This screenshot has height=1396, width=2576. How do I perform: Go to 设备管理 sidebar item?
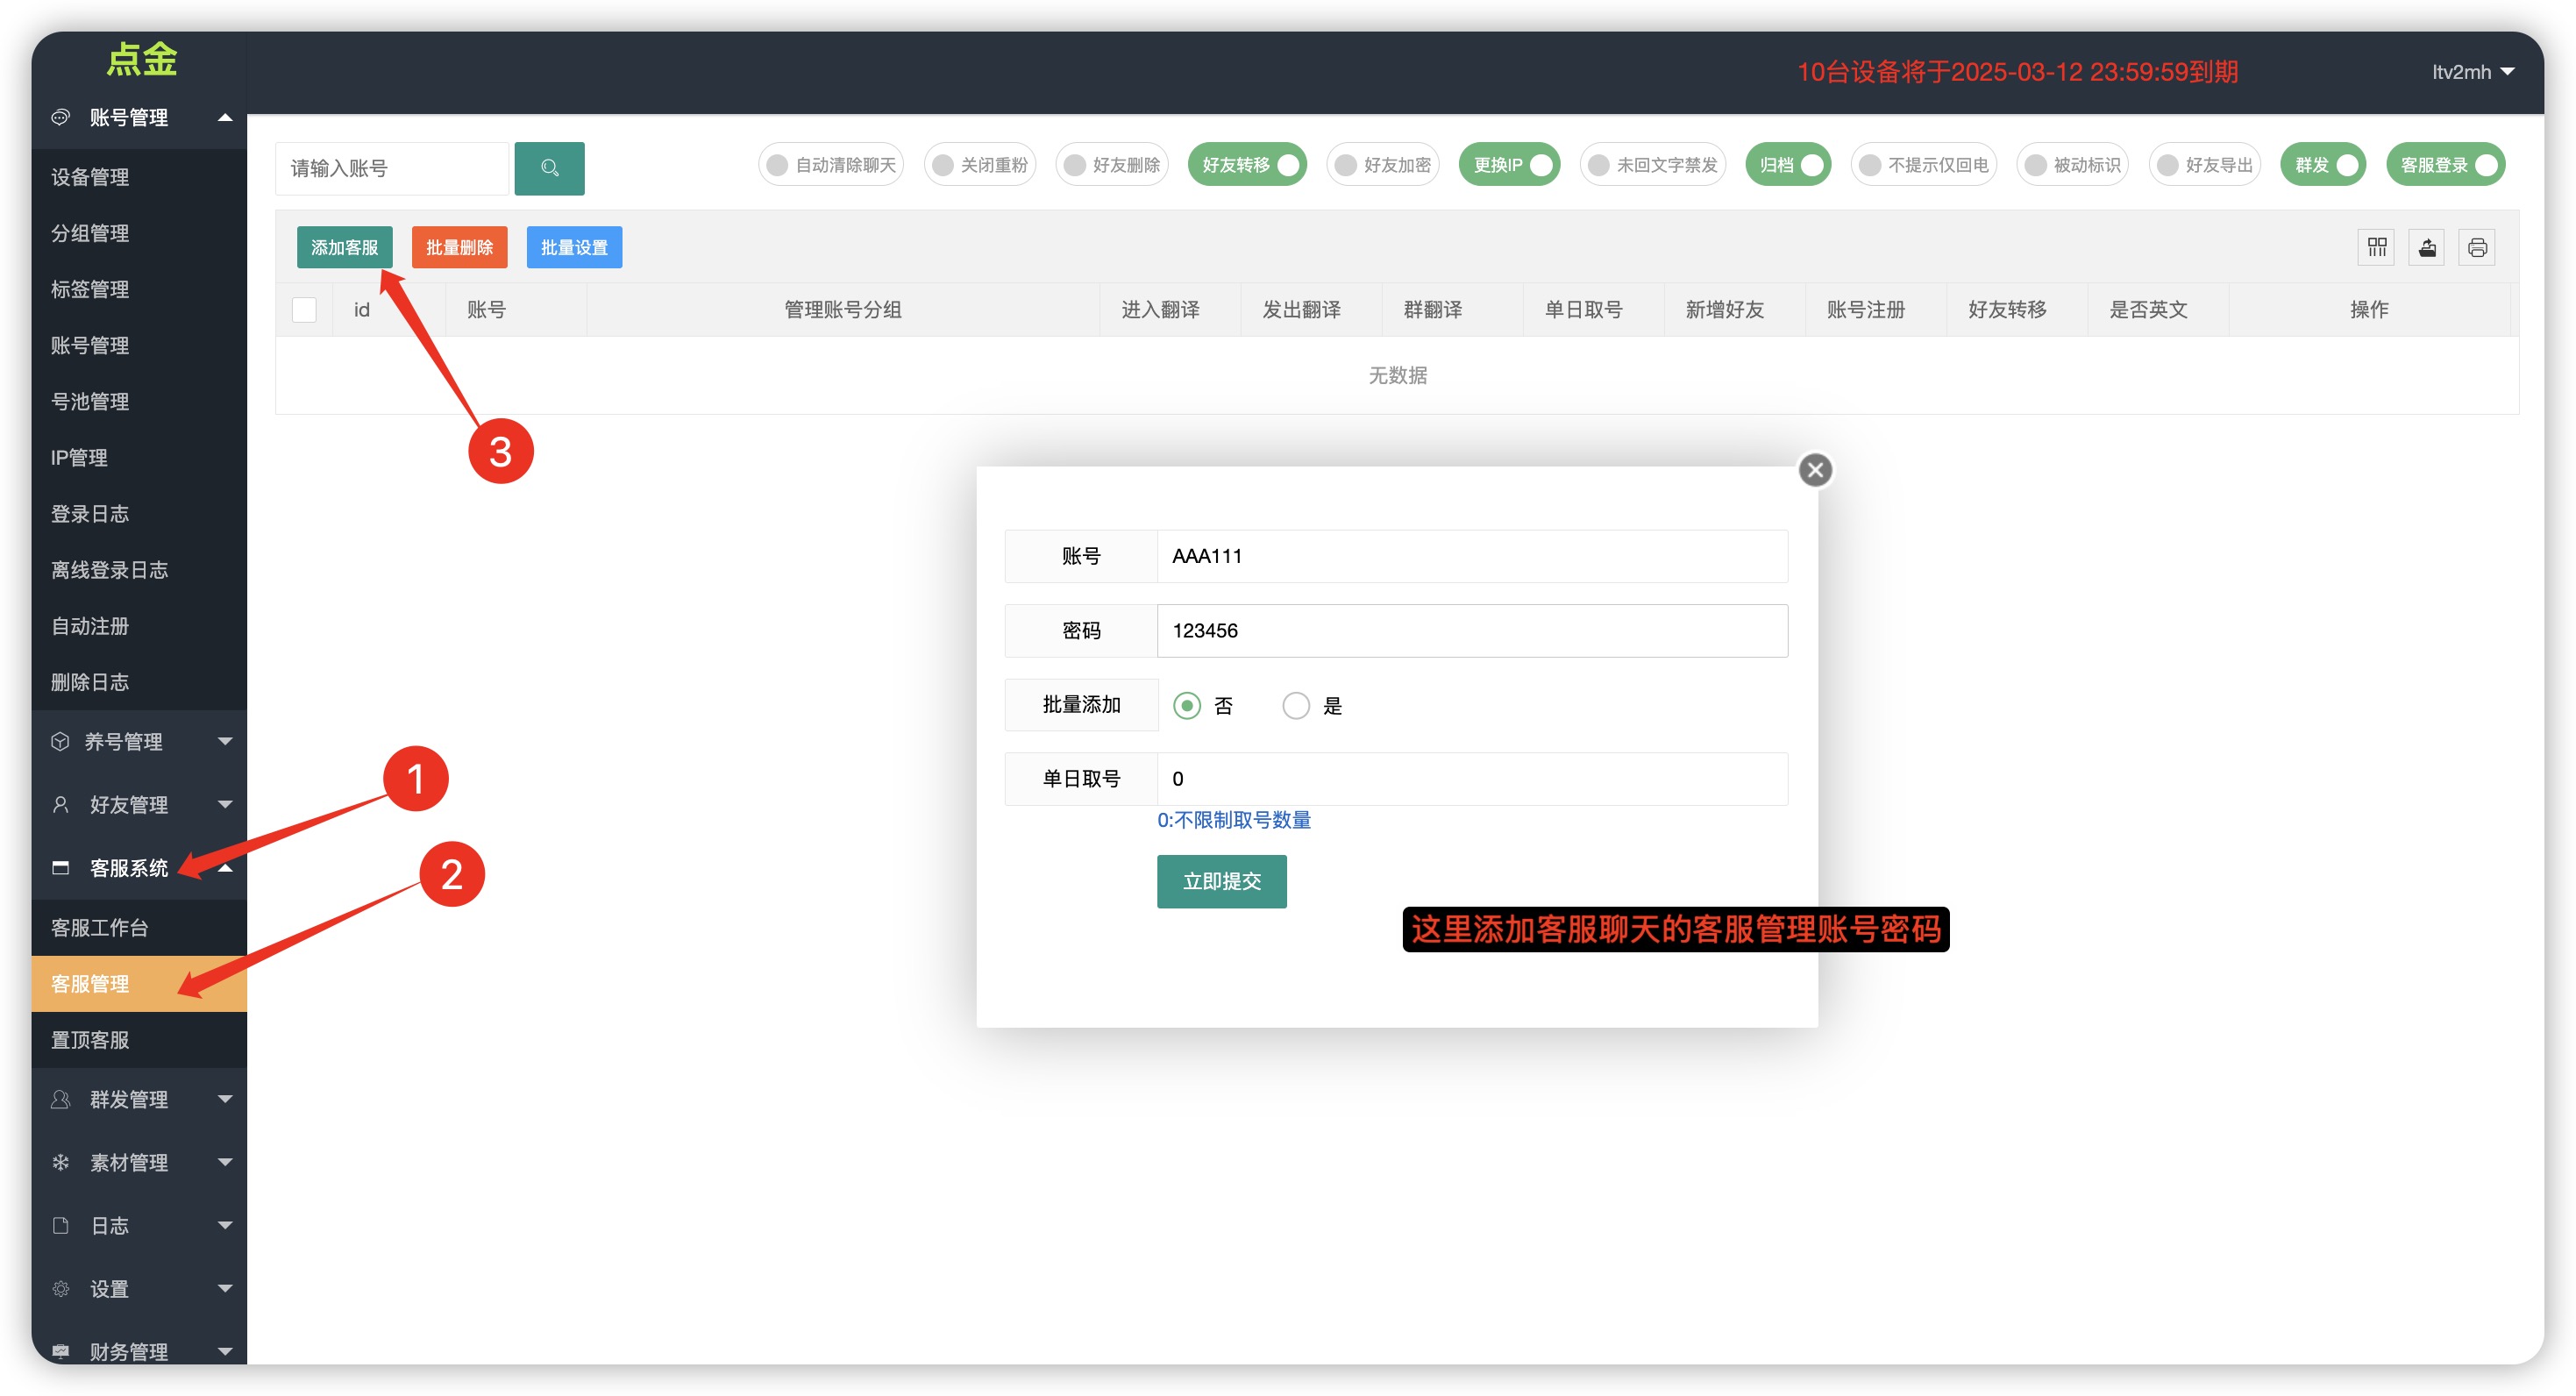90,177
